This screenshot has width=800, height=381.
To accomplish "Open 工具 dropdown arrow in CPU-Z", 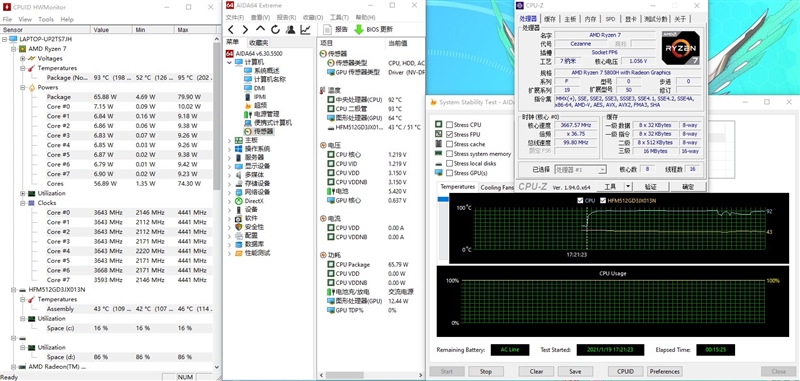I will click(x=628, y=187).
